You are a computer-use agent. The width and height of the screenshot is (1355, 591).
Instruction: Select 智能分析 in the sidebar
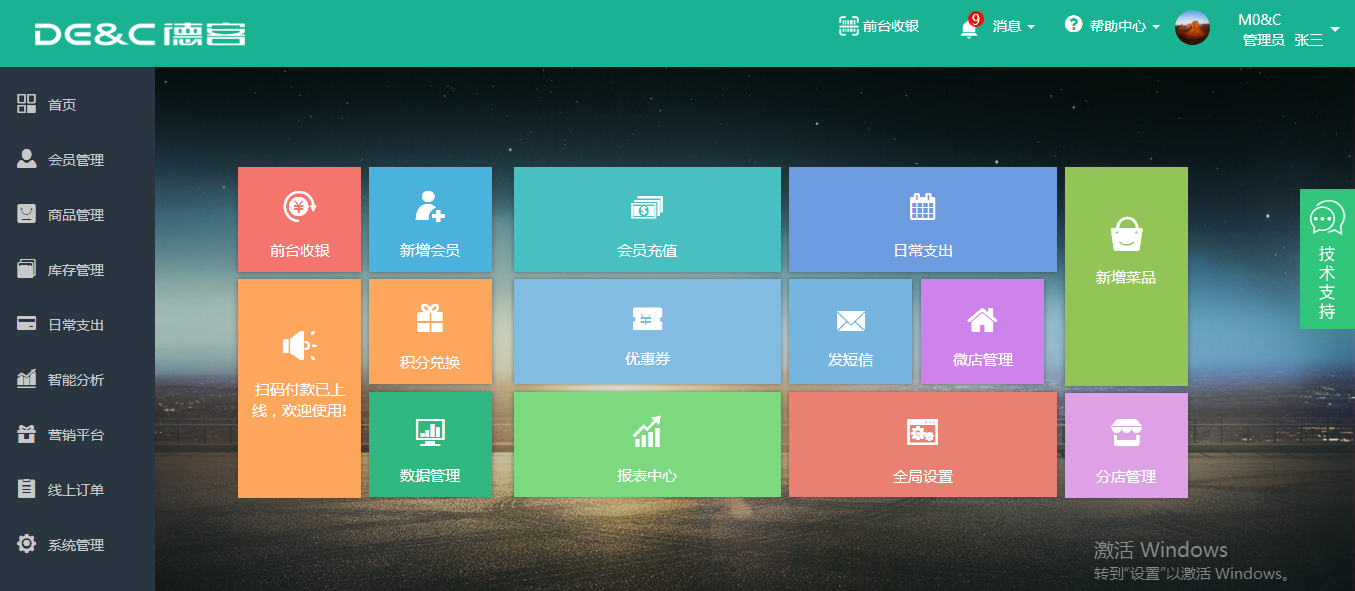pyautogui.click(x=77, y=379)
